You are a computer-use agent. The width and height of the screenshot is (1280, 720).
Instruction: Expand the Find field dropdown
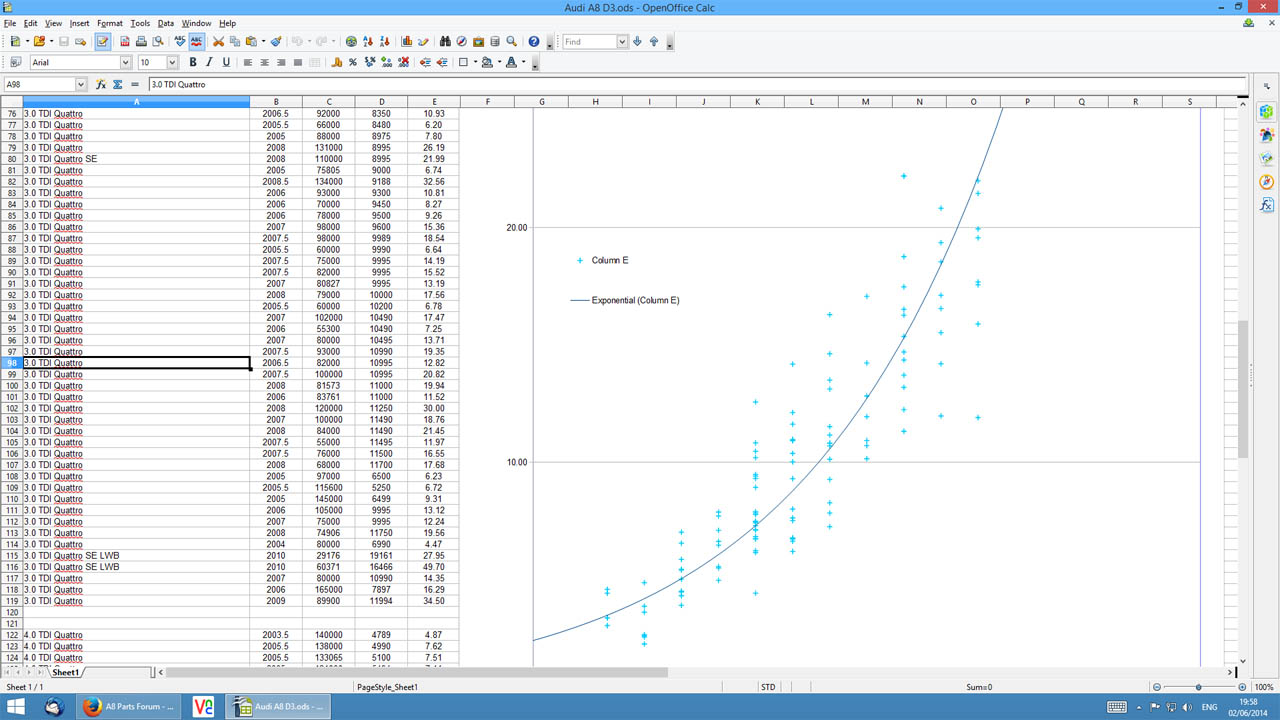click(x=622, y=42)
